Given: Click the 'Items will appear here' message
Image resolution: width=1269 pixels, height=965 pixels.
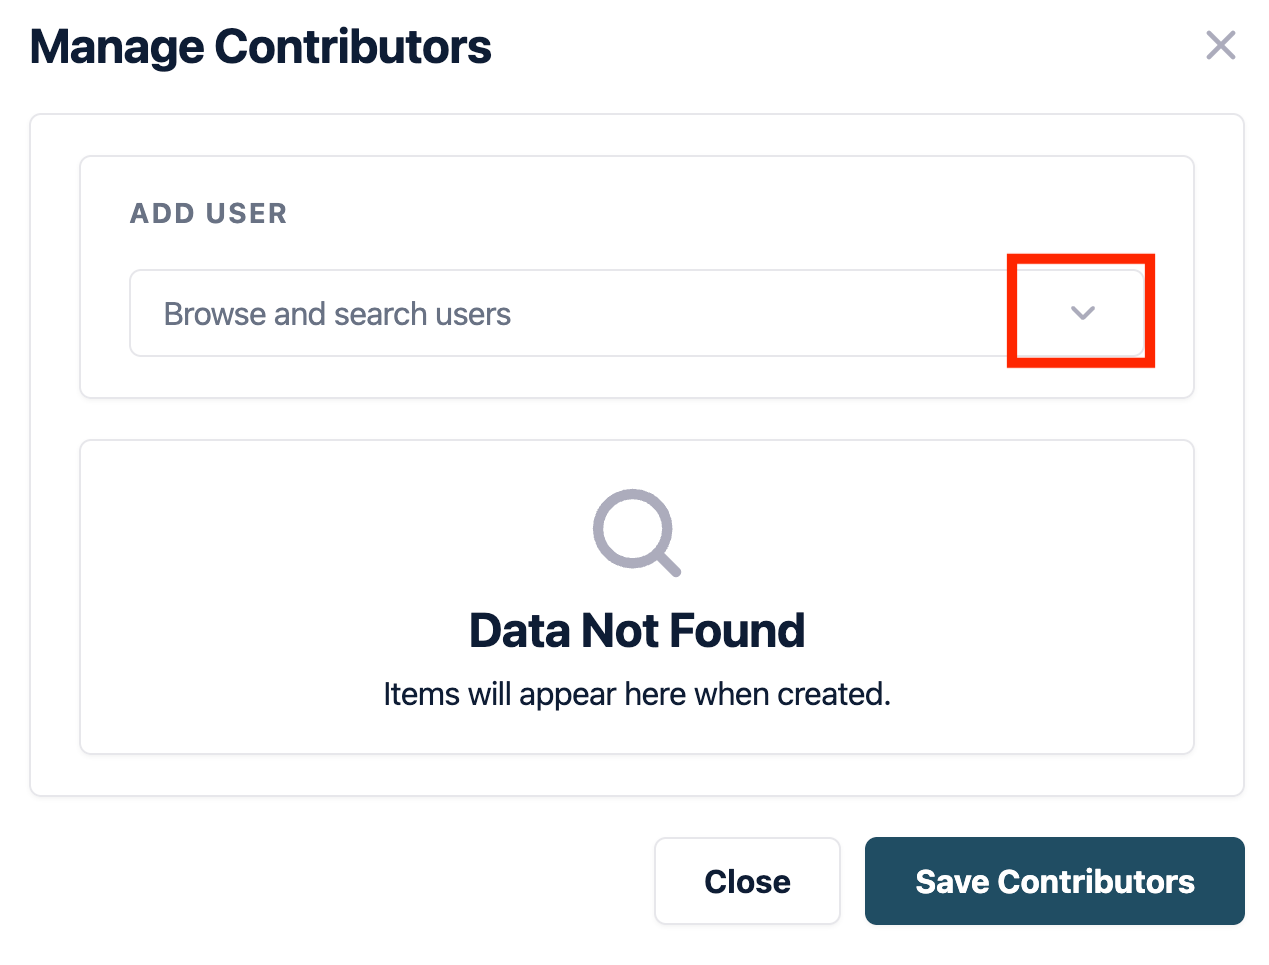Looking at the screenshot, I should coord(636,694).
